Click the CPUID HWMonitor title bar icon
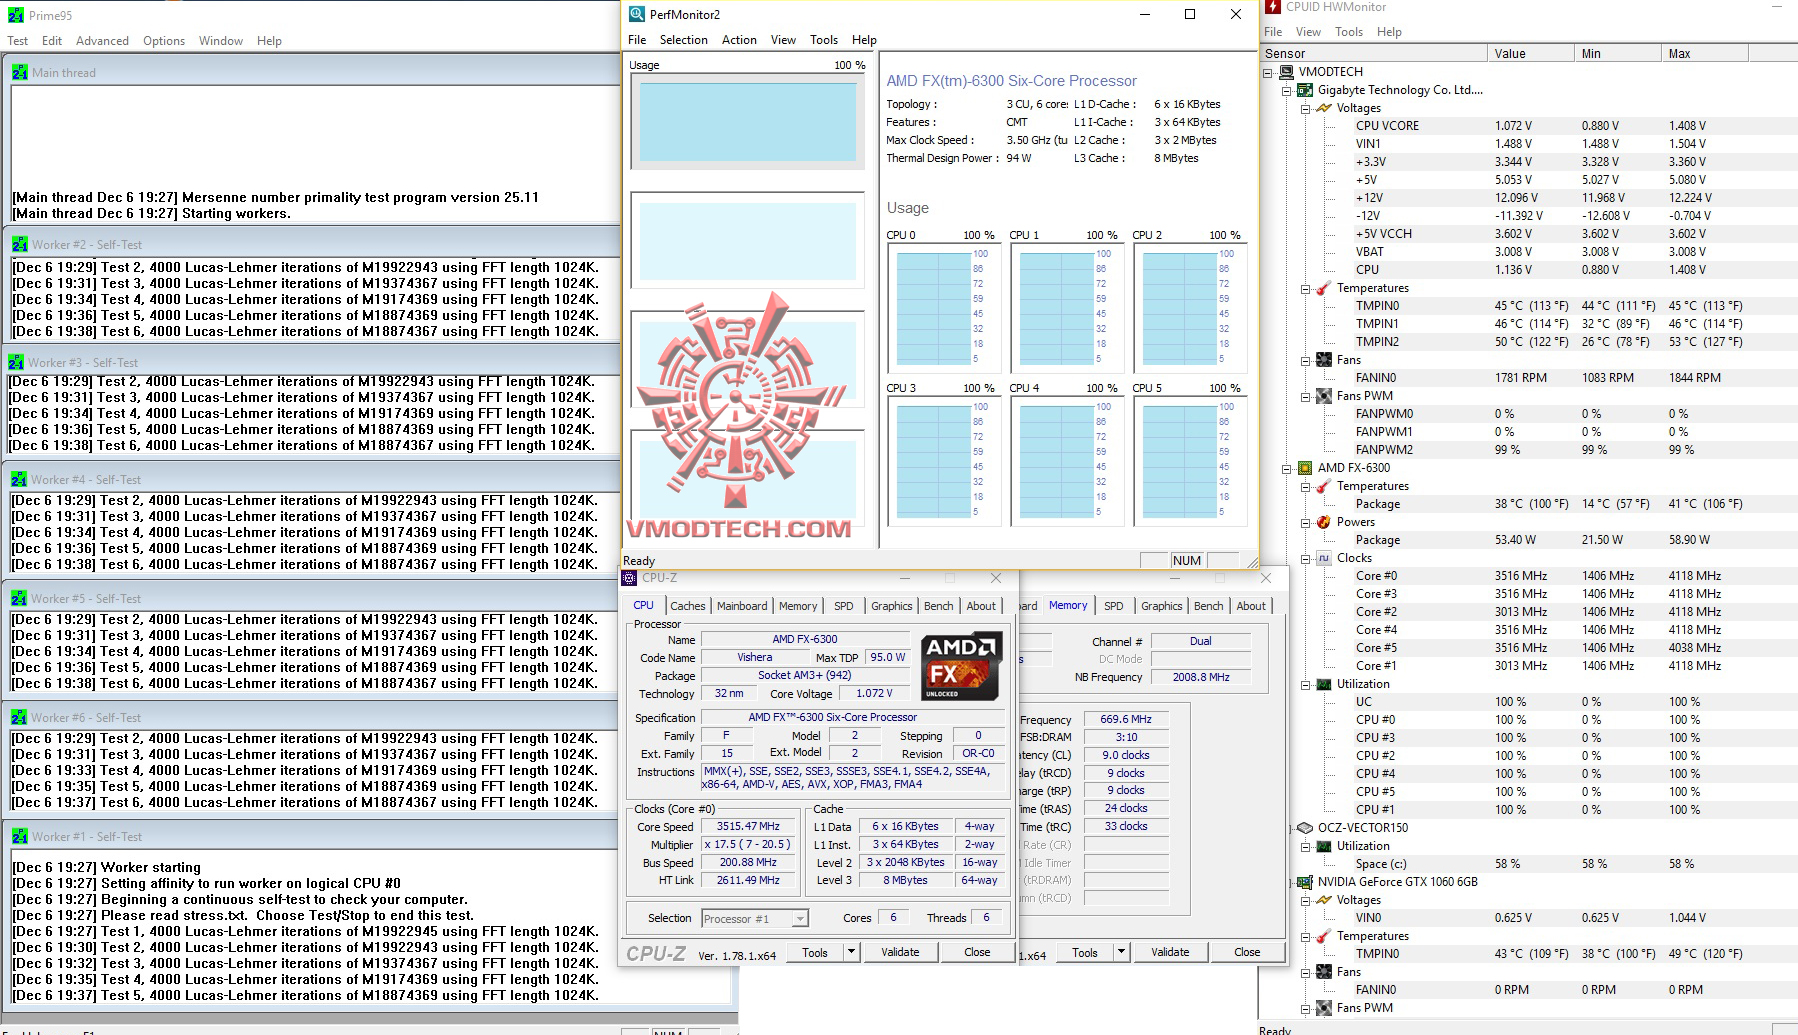This screenshot has width=1798, height=1035. click(x=1273, y=7)
